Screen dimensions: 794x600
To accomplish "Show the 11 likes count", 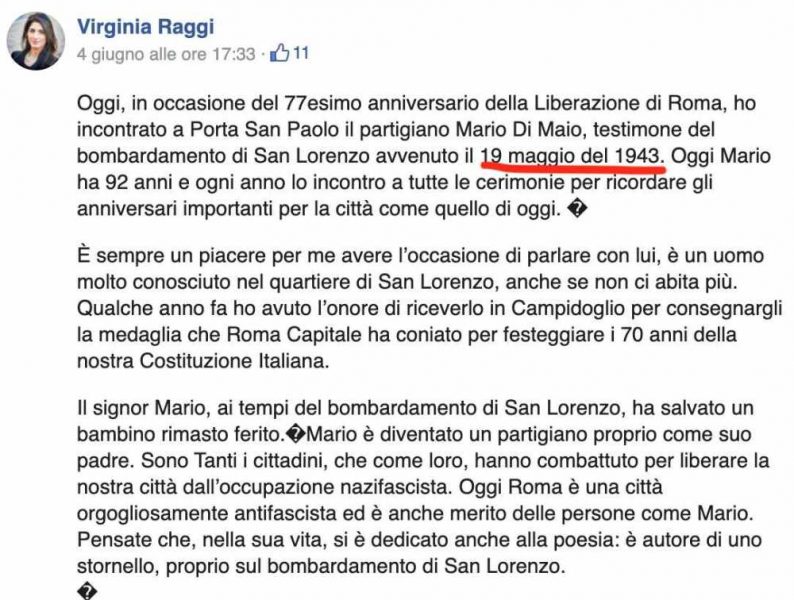I will [301, 53].
